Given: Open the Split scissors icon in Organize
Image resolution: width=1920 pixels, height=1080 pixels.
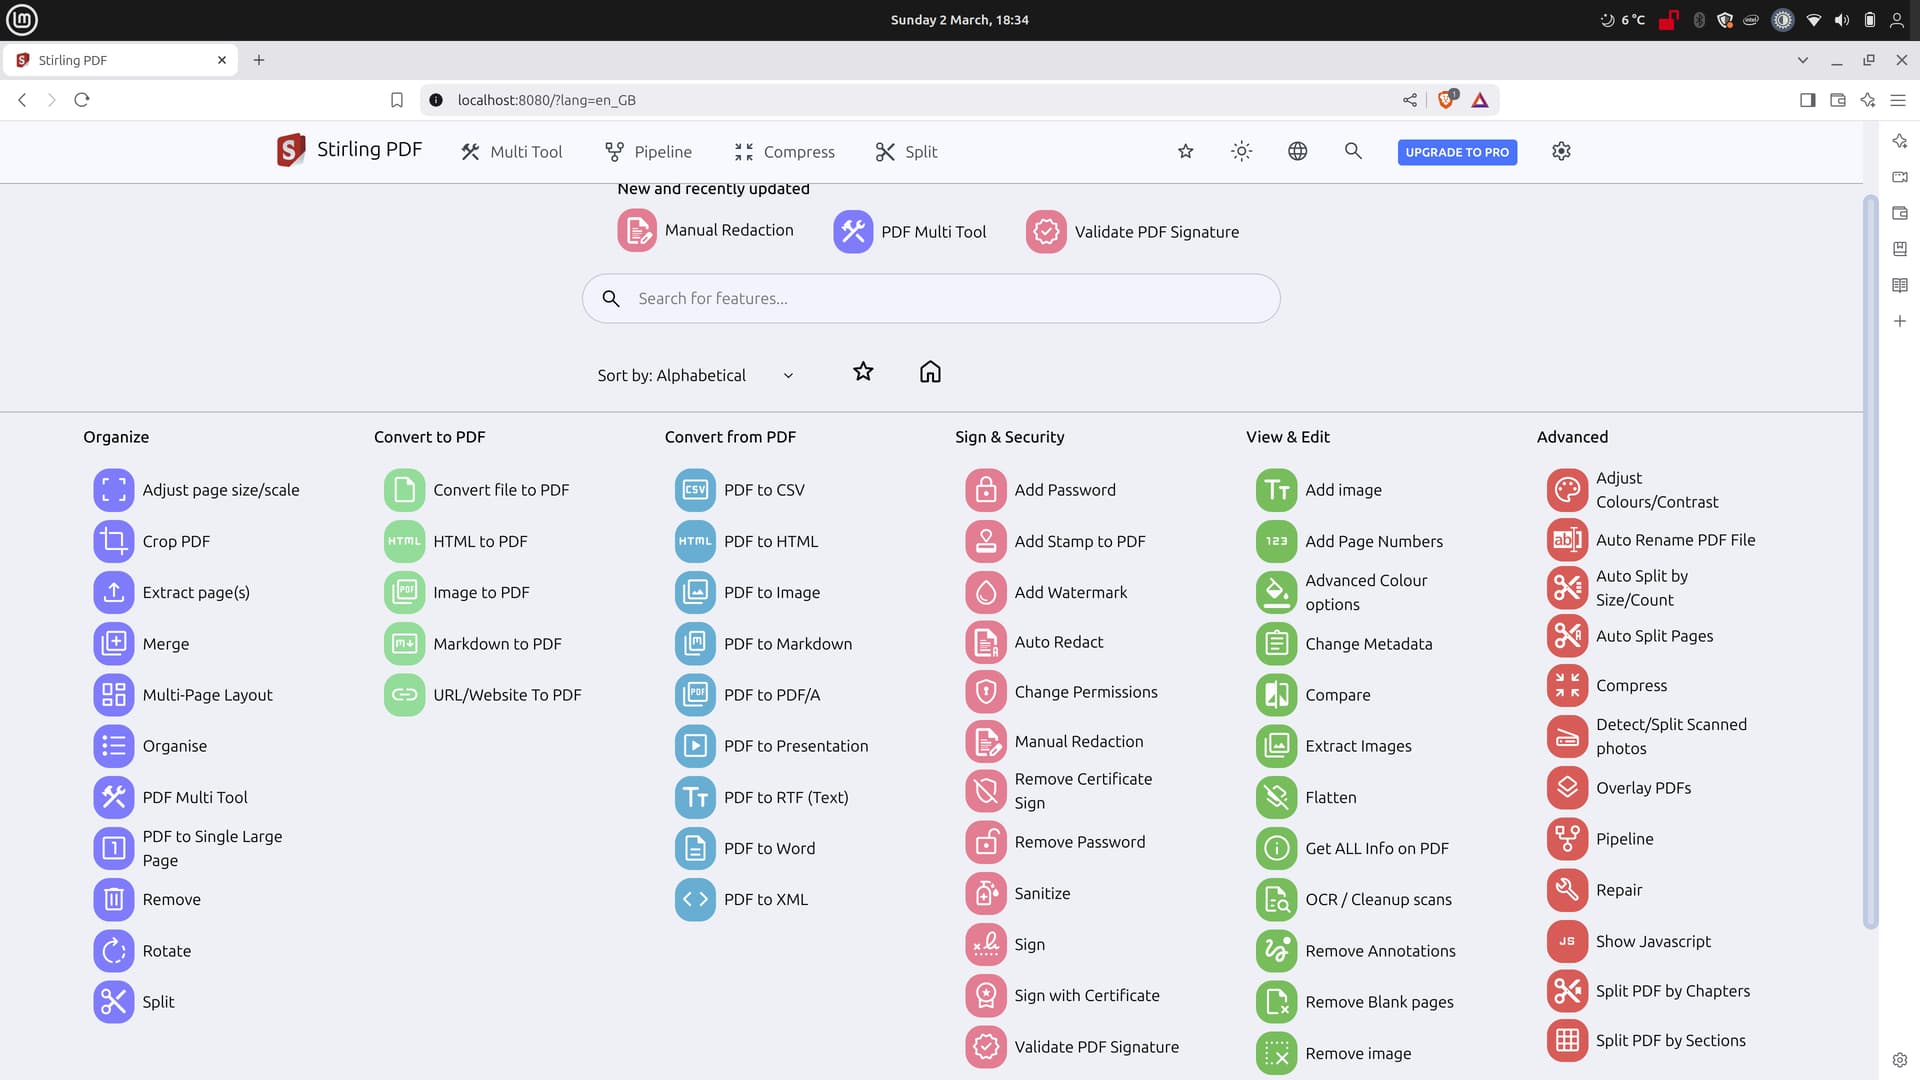Looking at the screenshot, I should 114,1002.
